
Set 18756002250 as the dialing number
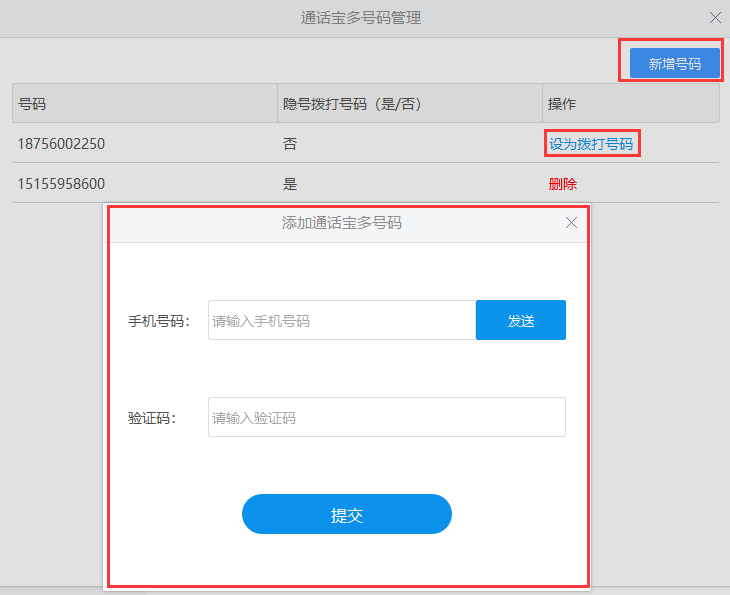(x=591, y=144)
